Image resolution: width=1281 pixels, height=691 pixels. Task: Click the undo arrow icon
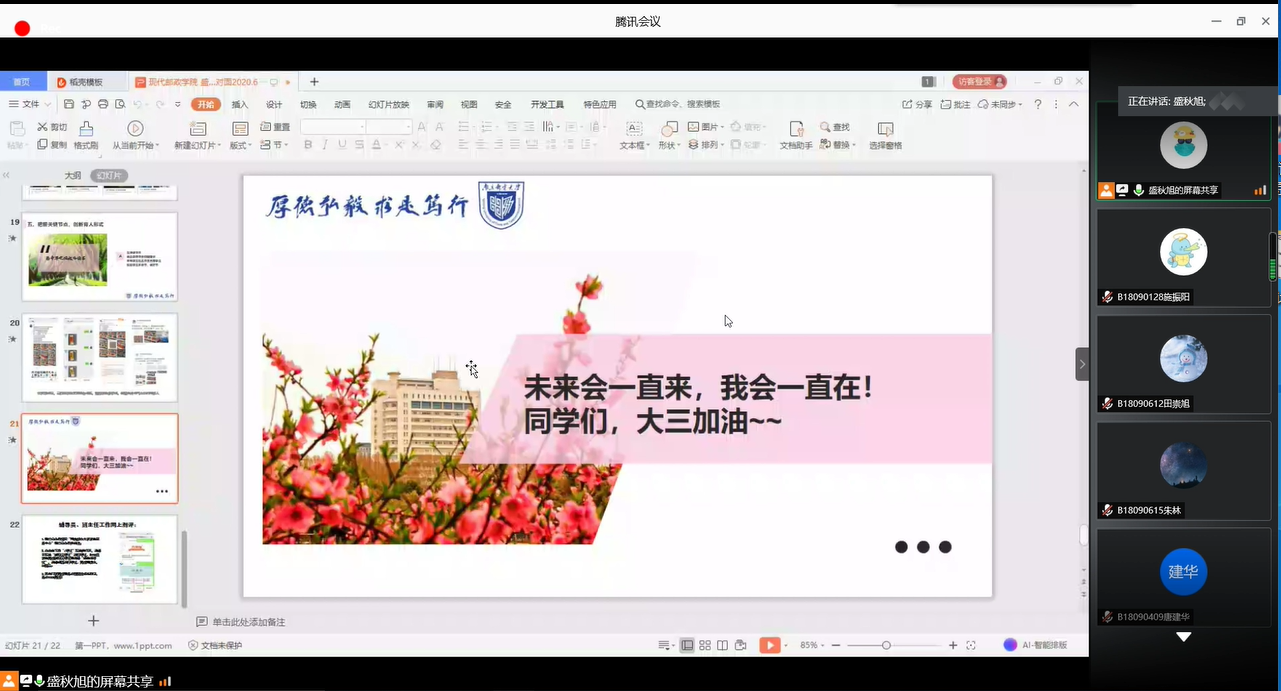137,104
